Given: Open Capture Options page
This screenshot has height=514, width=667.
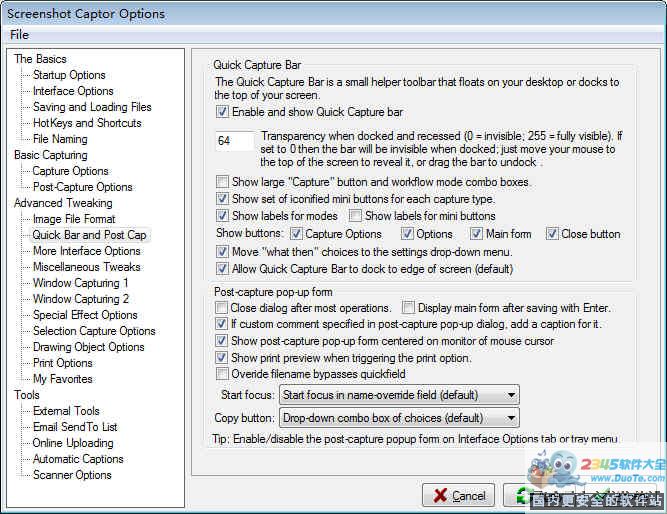Looking at the screenshot, I should [70, 171].
